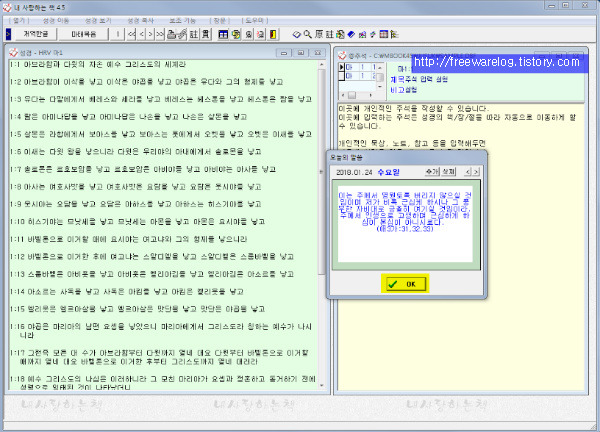Click the colorful icon right of the second 註

(340, 34)
